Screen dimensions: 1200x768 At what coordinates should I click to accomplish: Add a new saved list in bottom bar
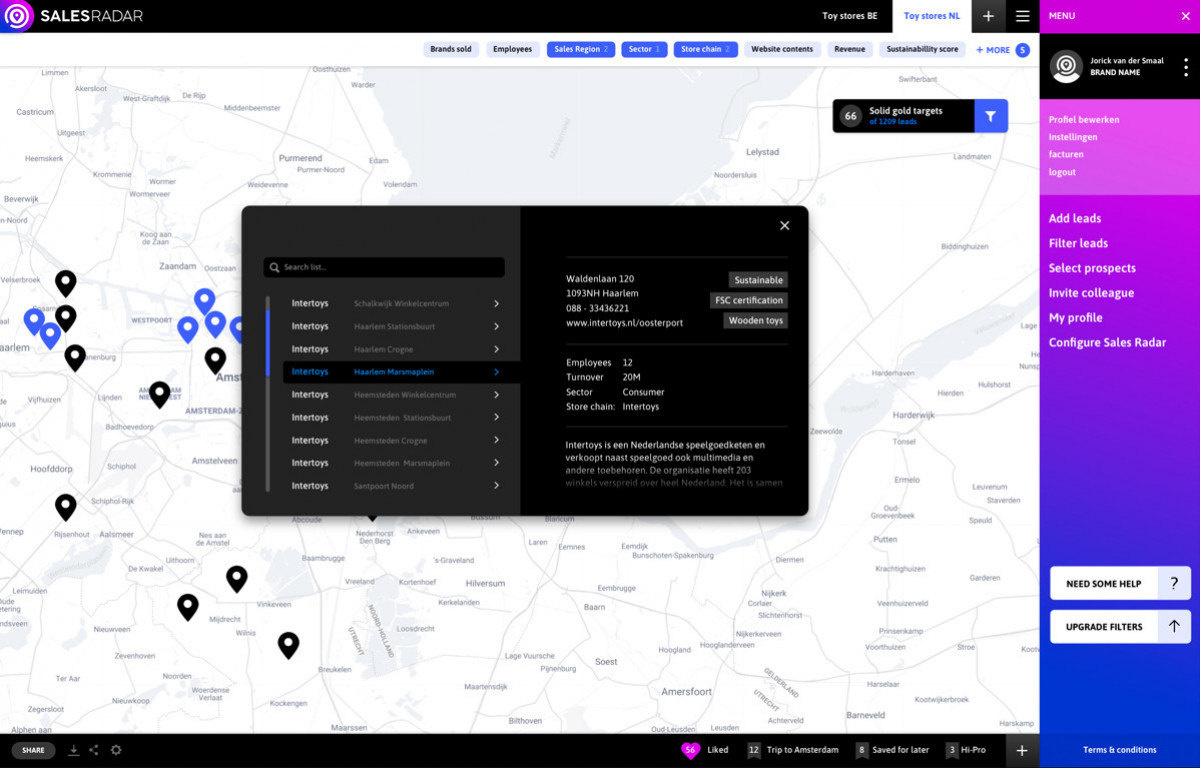pyautogui.click(x=1022, y=750)
